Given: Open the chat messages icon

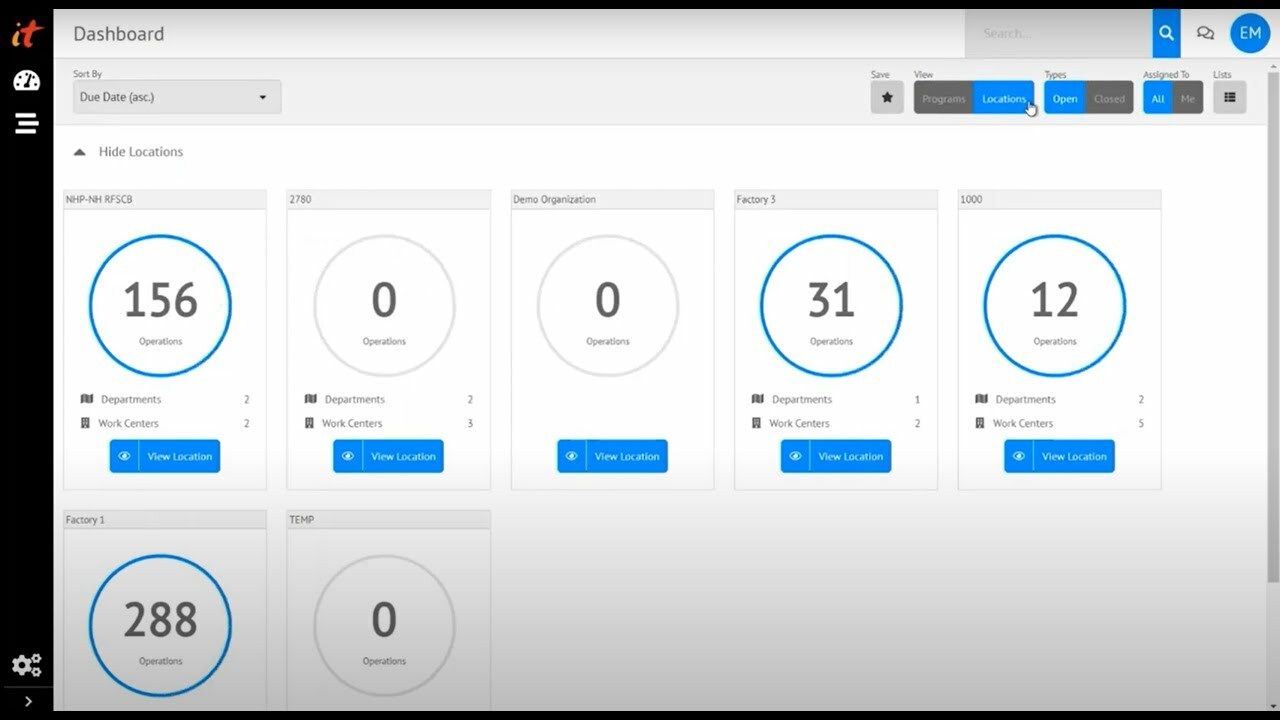Looking at the screenshot, I should point(1205,33).
